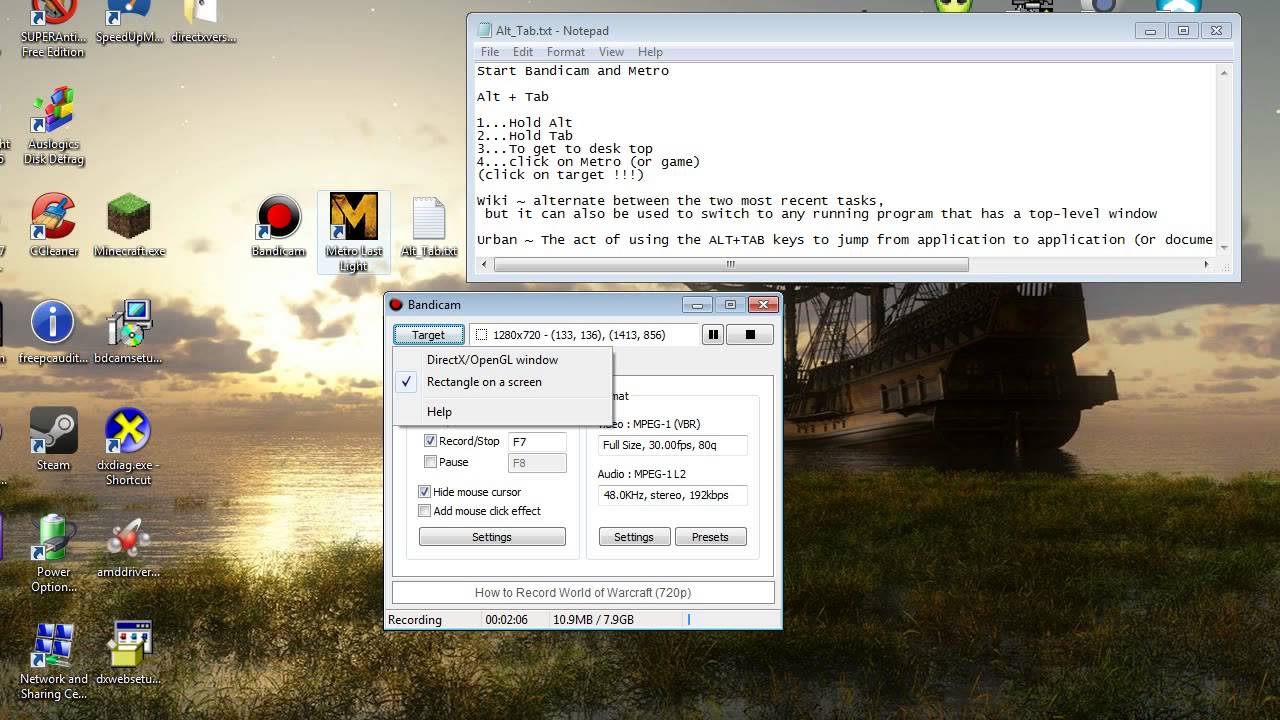Screen dimensions: 1280x720
Task: Click the Full Size, 30.00fps, 80q field
Action: coord(672,445)
